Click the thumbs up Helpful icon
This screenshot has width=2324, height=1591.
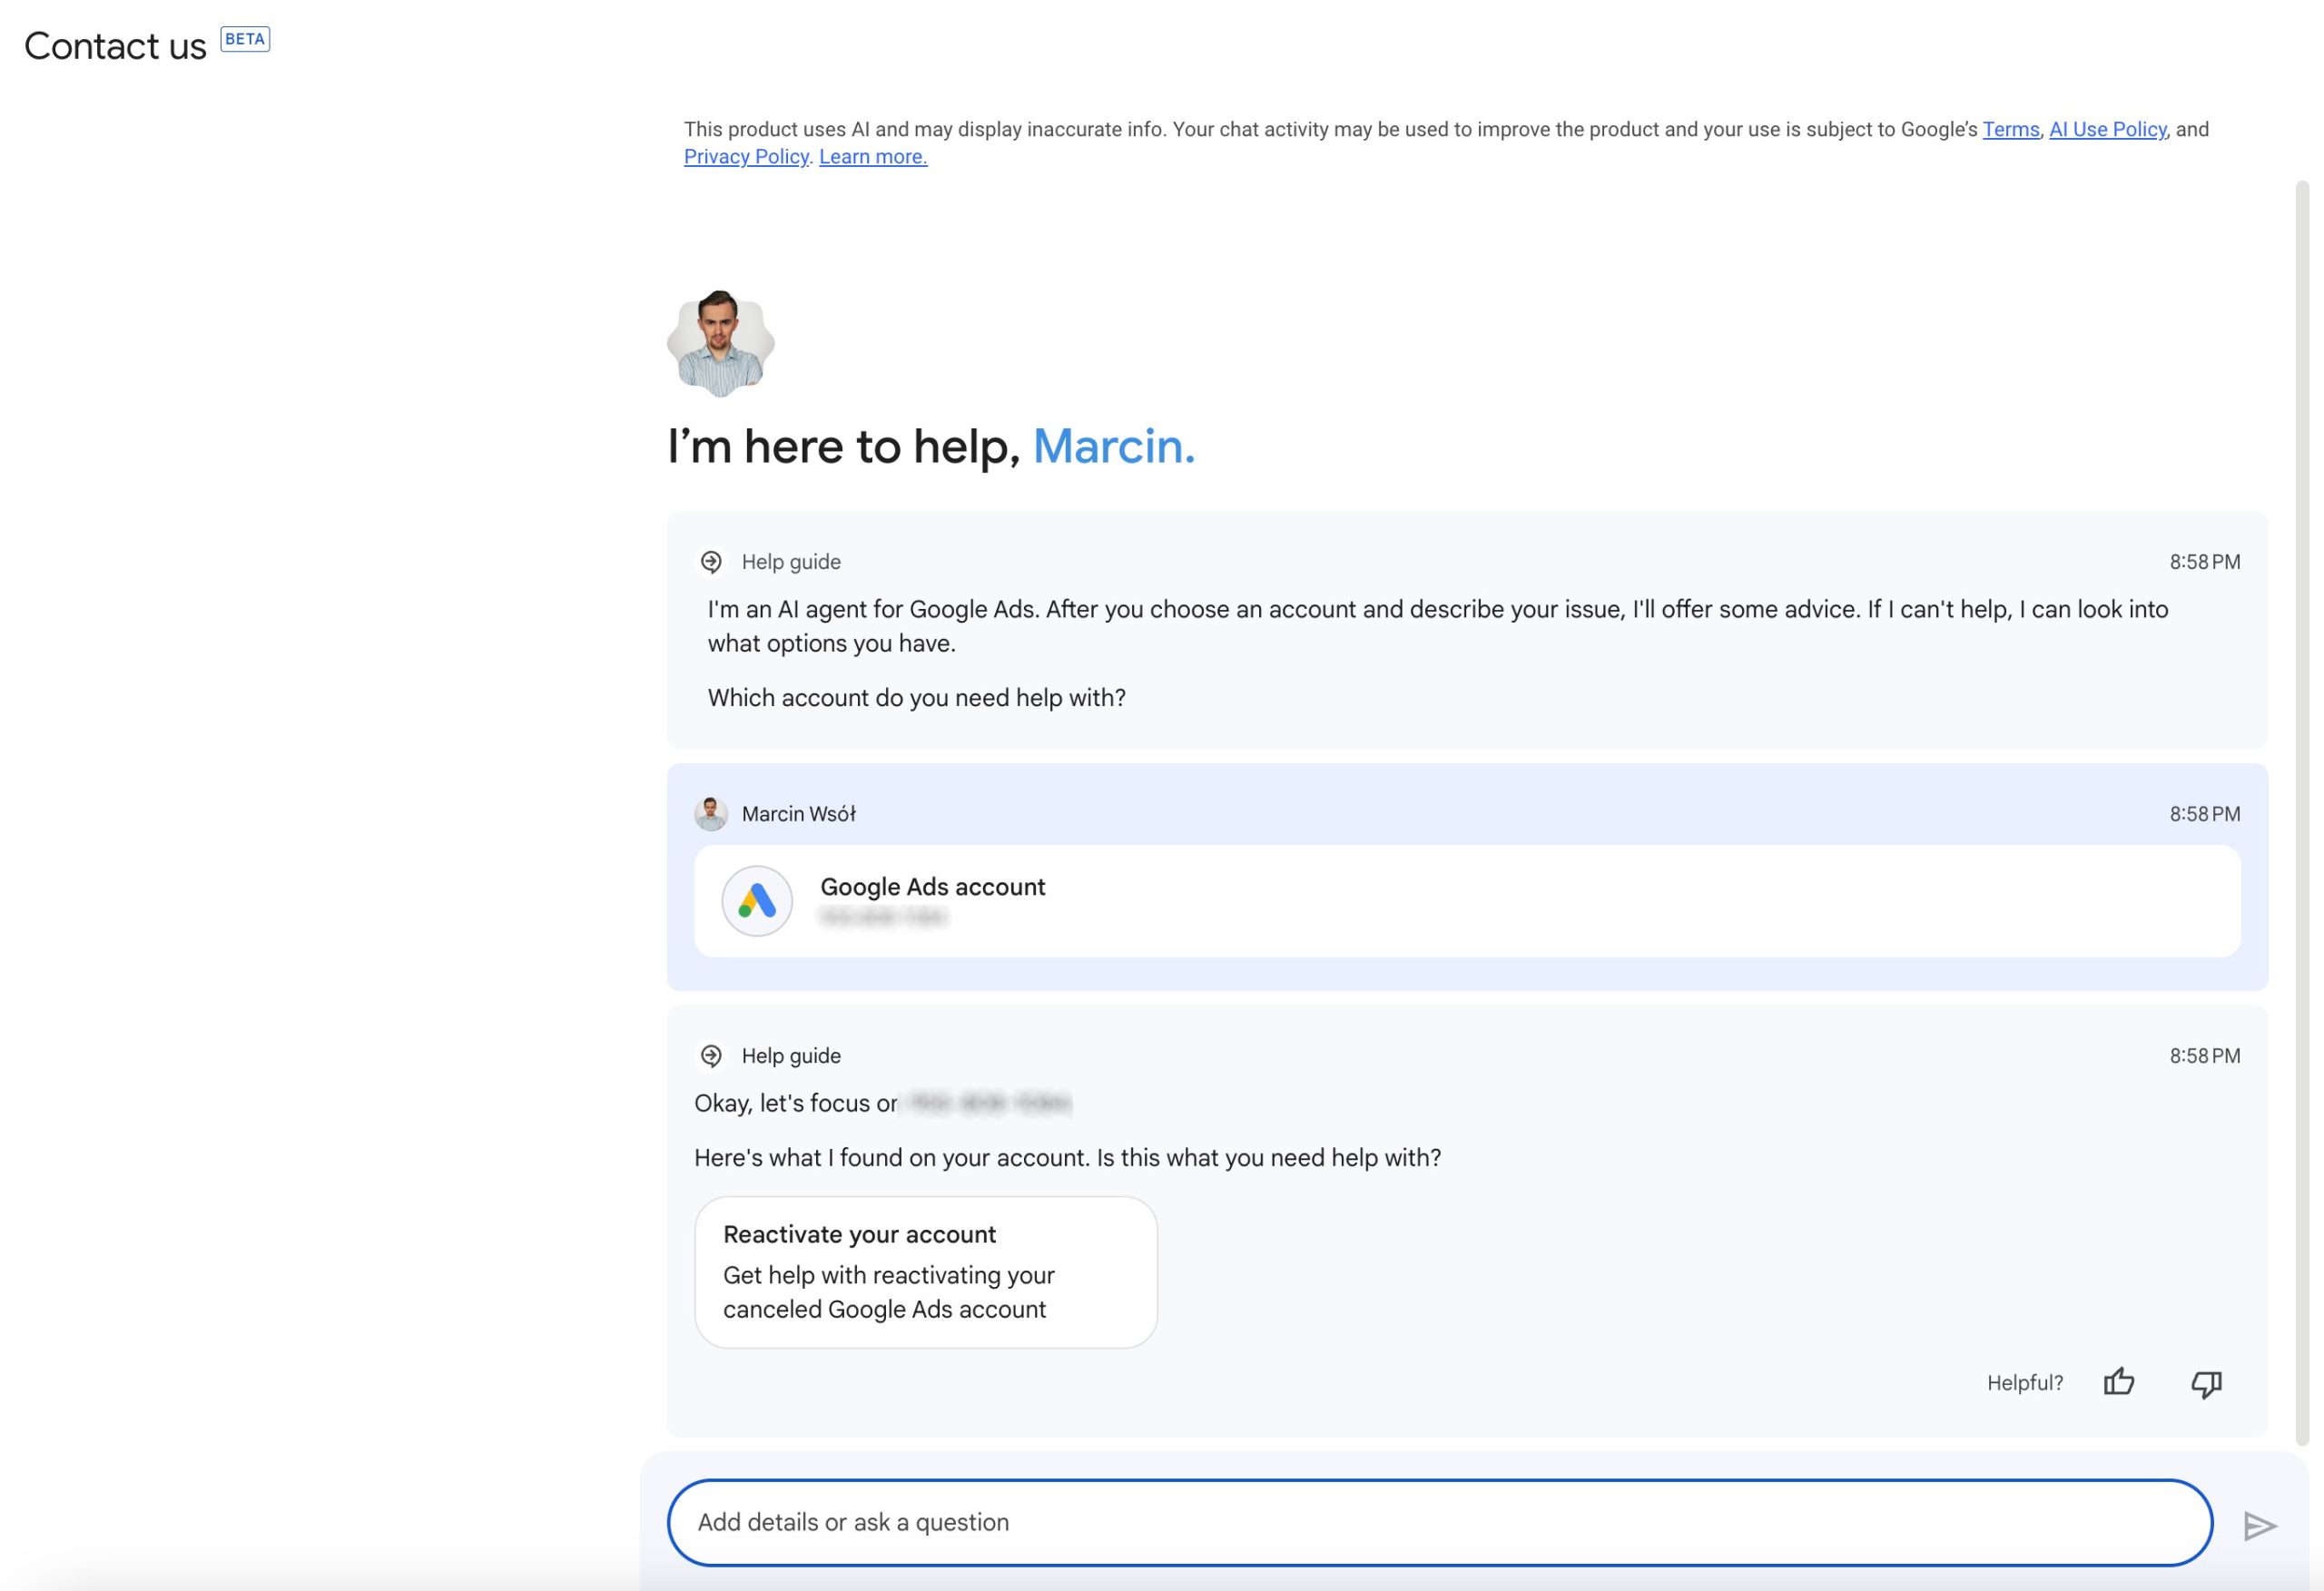[2118, 1382]
